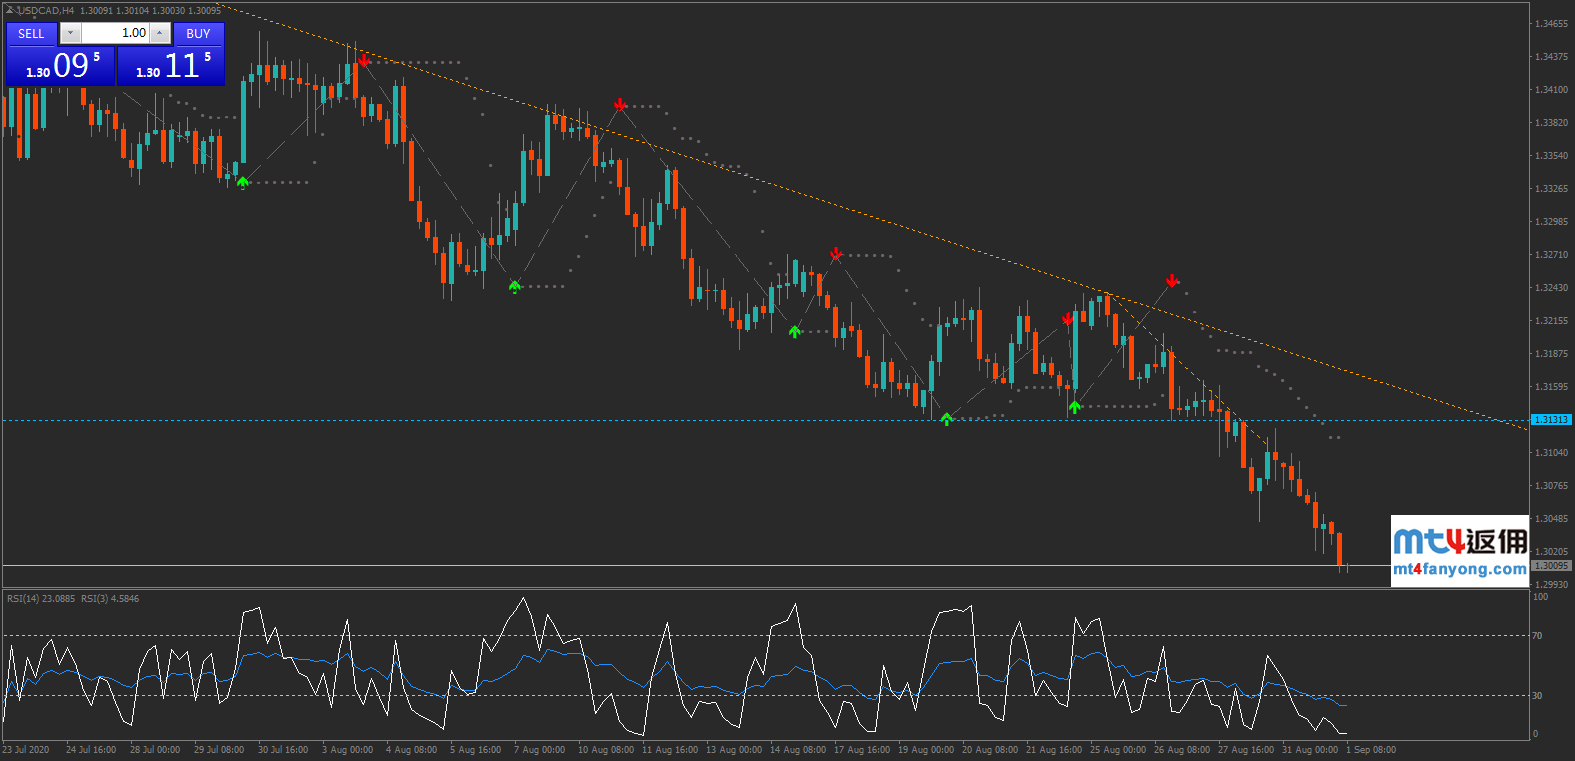Click the USDCAD,H4 chart title
This screenshot has width=1575, height=761.
click(46, 10)
